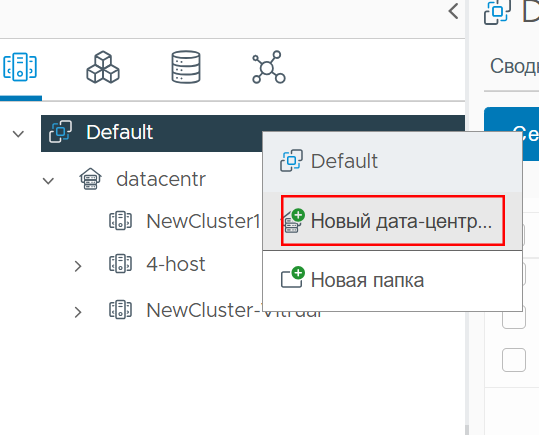The image size is (539, 435).
Task: Choose Новая папка from the context menu
Action: (x=393, y=280)
